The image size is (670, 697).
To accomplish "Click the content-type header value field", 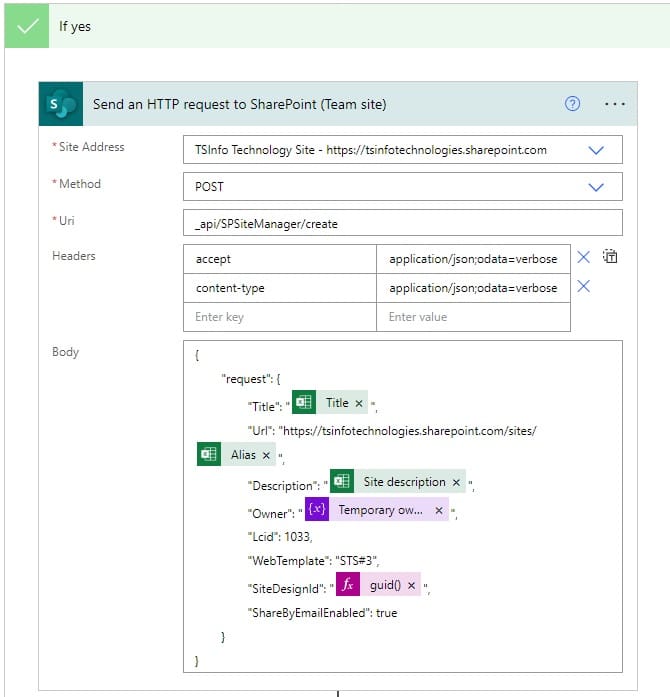I will 473,288.
